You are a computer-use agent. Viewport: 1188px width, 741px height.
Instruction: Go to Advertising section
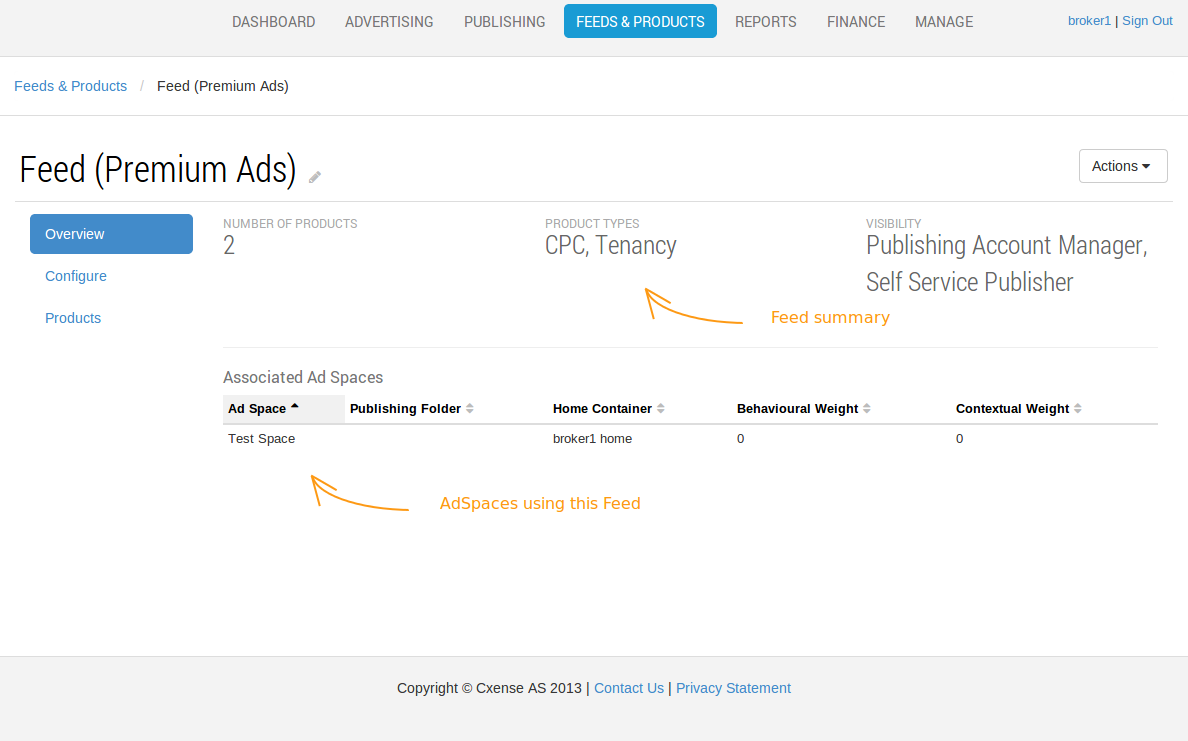(x=389, y=22)
